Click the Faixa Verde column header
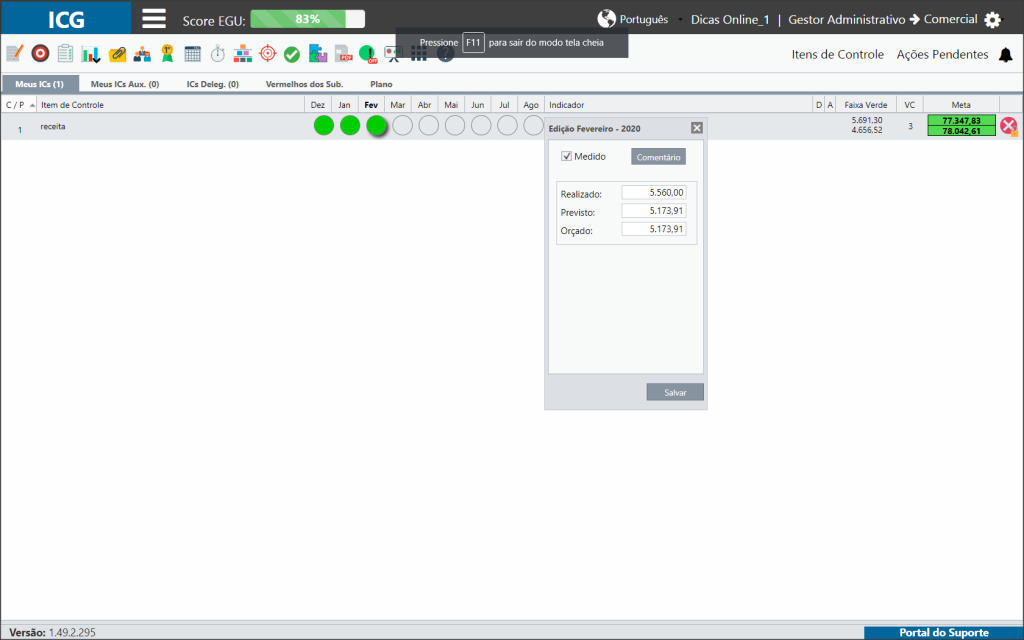This screenshot has width=1024, height=640. 866,104
